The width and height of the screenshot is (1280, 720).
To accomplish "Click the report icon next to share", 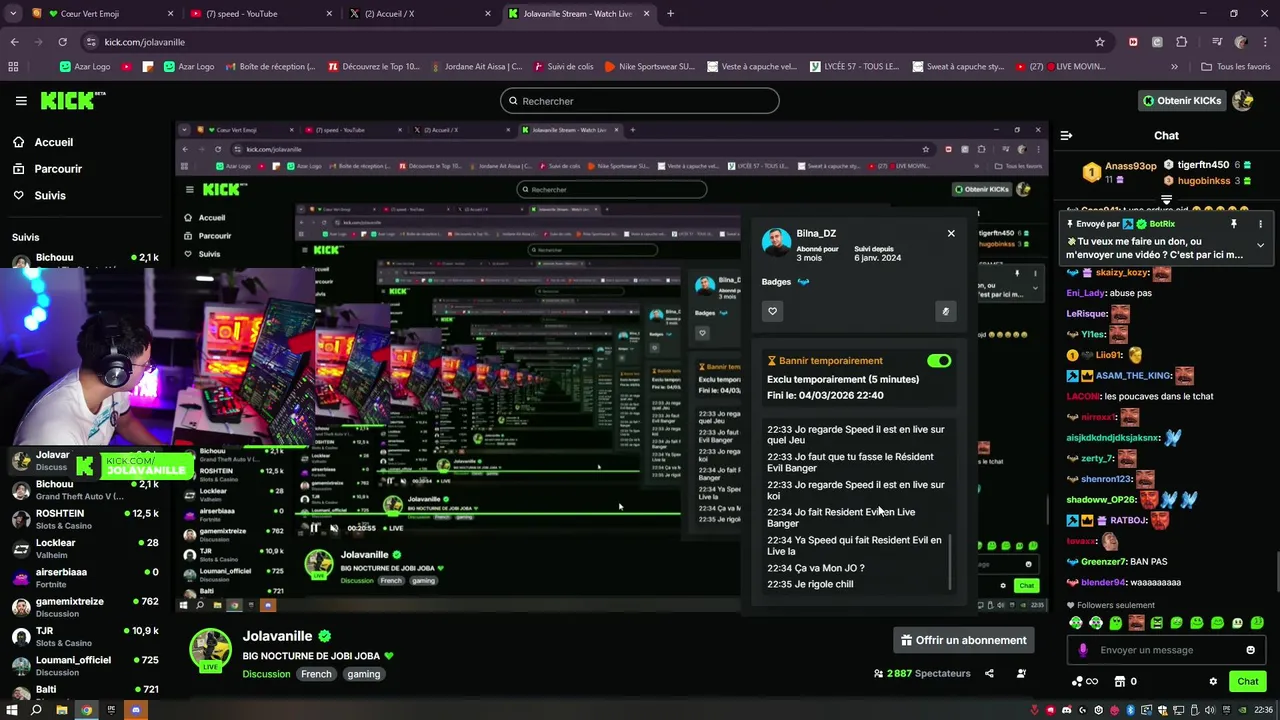I will [x=1021, y=674].
